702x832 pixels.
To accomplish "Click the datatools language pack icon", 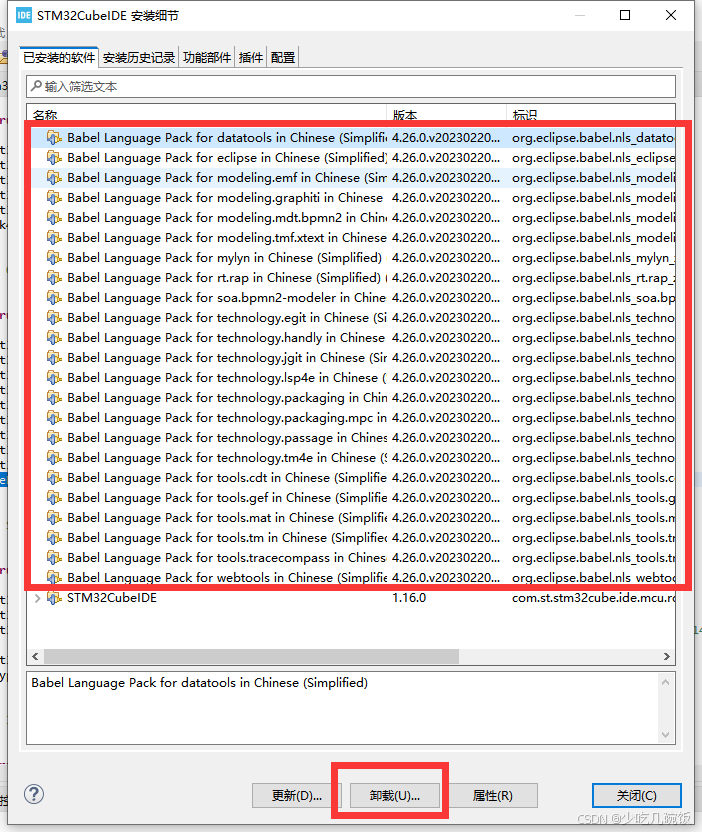I will 54,138.
